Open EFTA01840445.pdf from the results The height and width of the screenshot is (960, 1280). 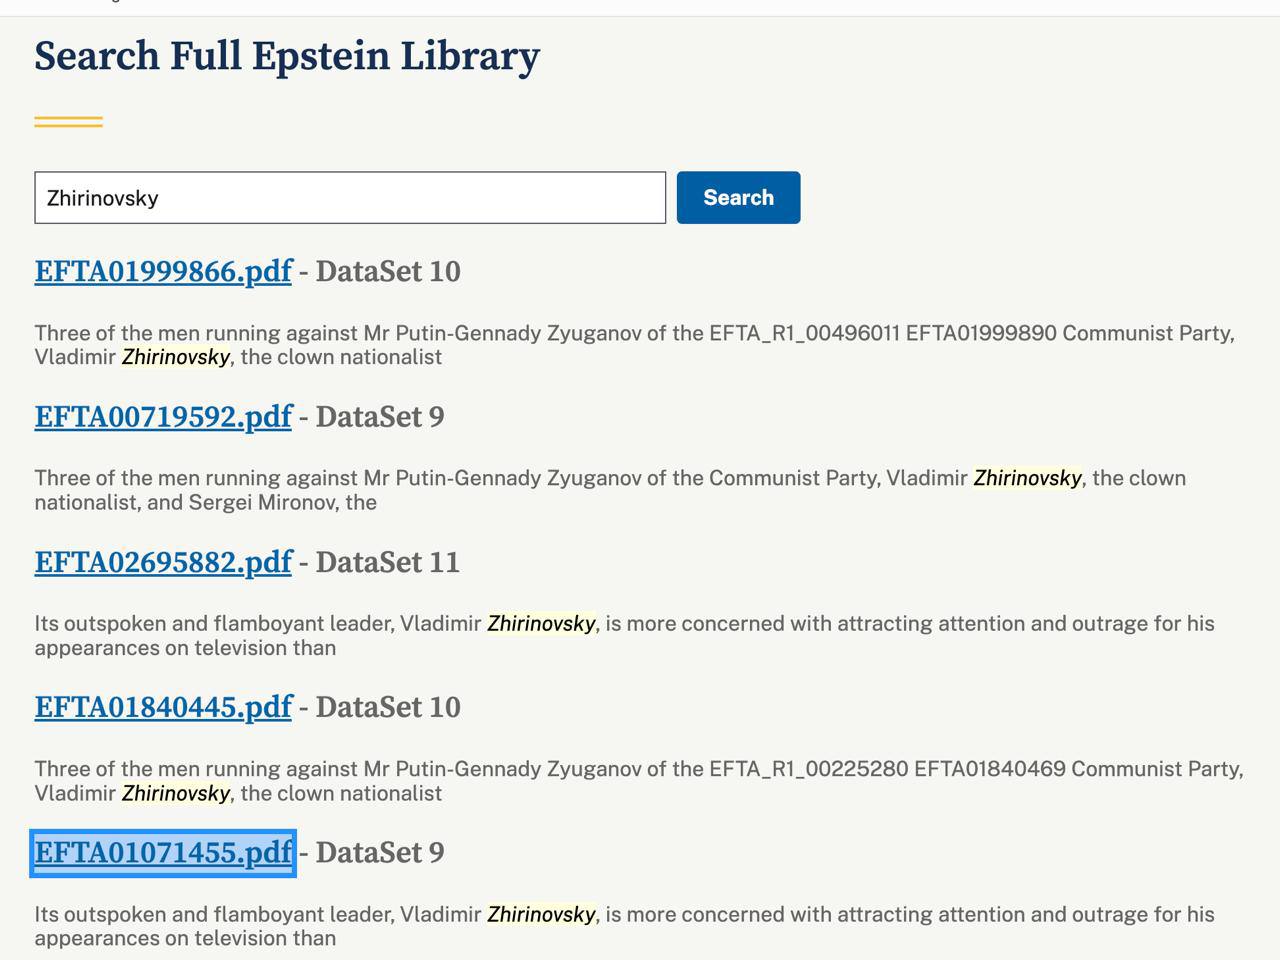(x=163, y=707)
